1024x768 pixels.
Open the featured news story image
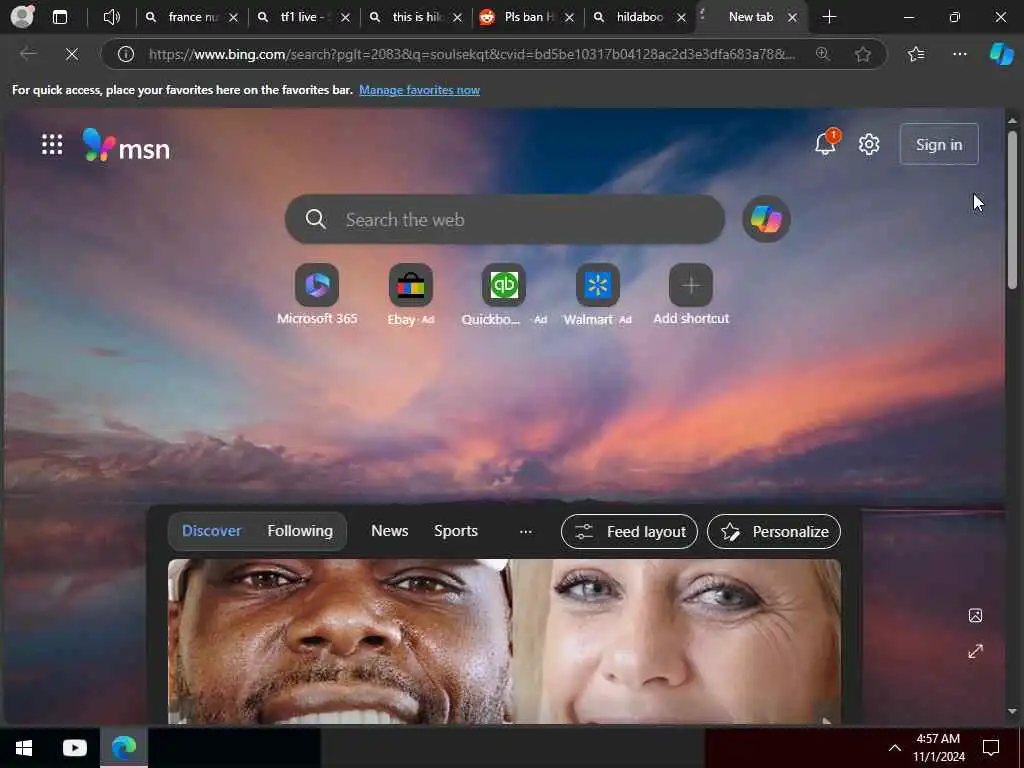click(504, 641)
